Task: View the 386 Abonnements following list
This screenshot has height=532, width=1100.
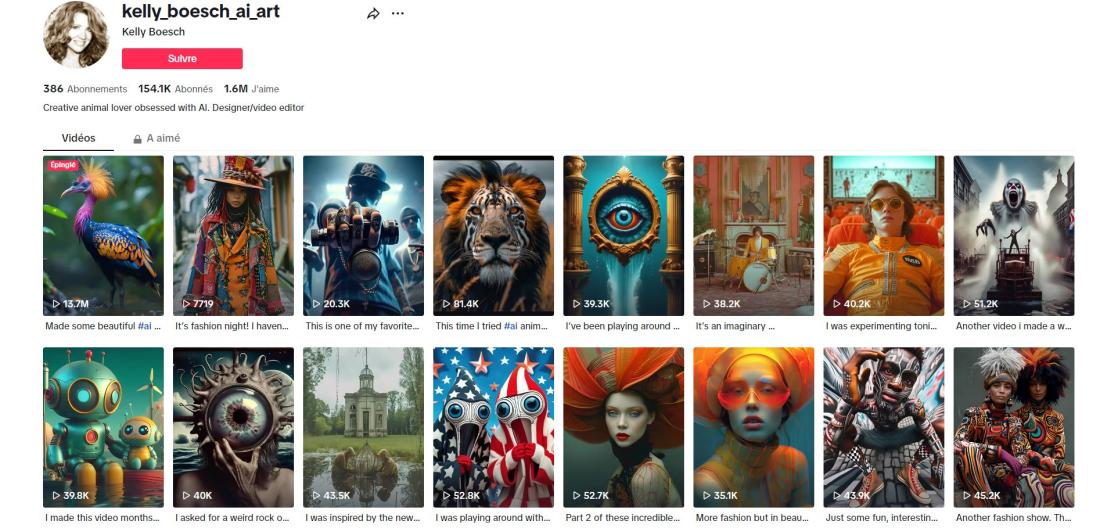Action: click(85, 89)
